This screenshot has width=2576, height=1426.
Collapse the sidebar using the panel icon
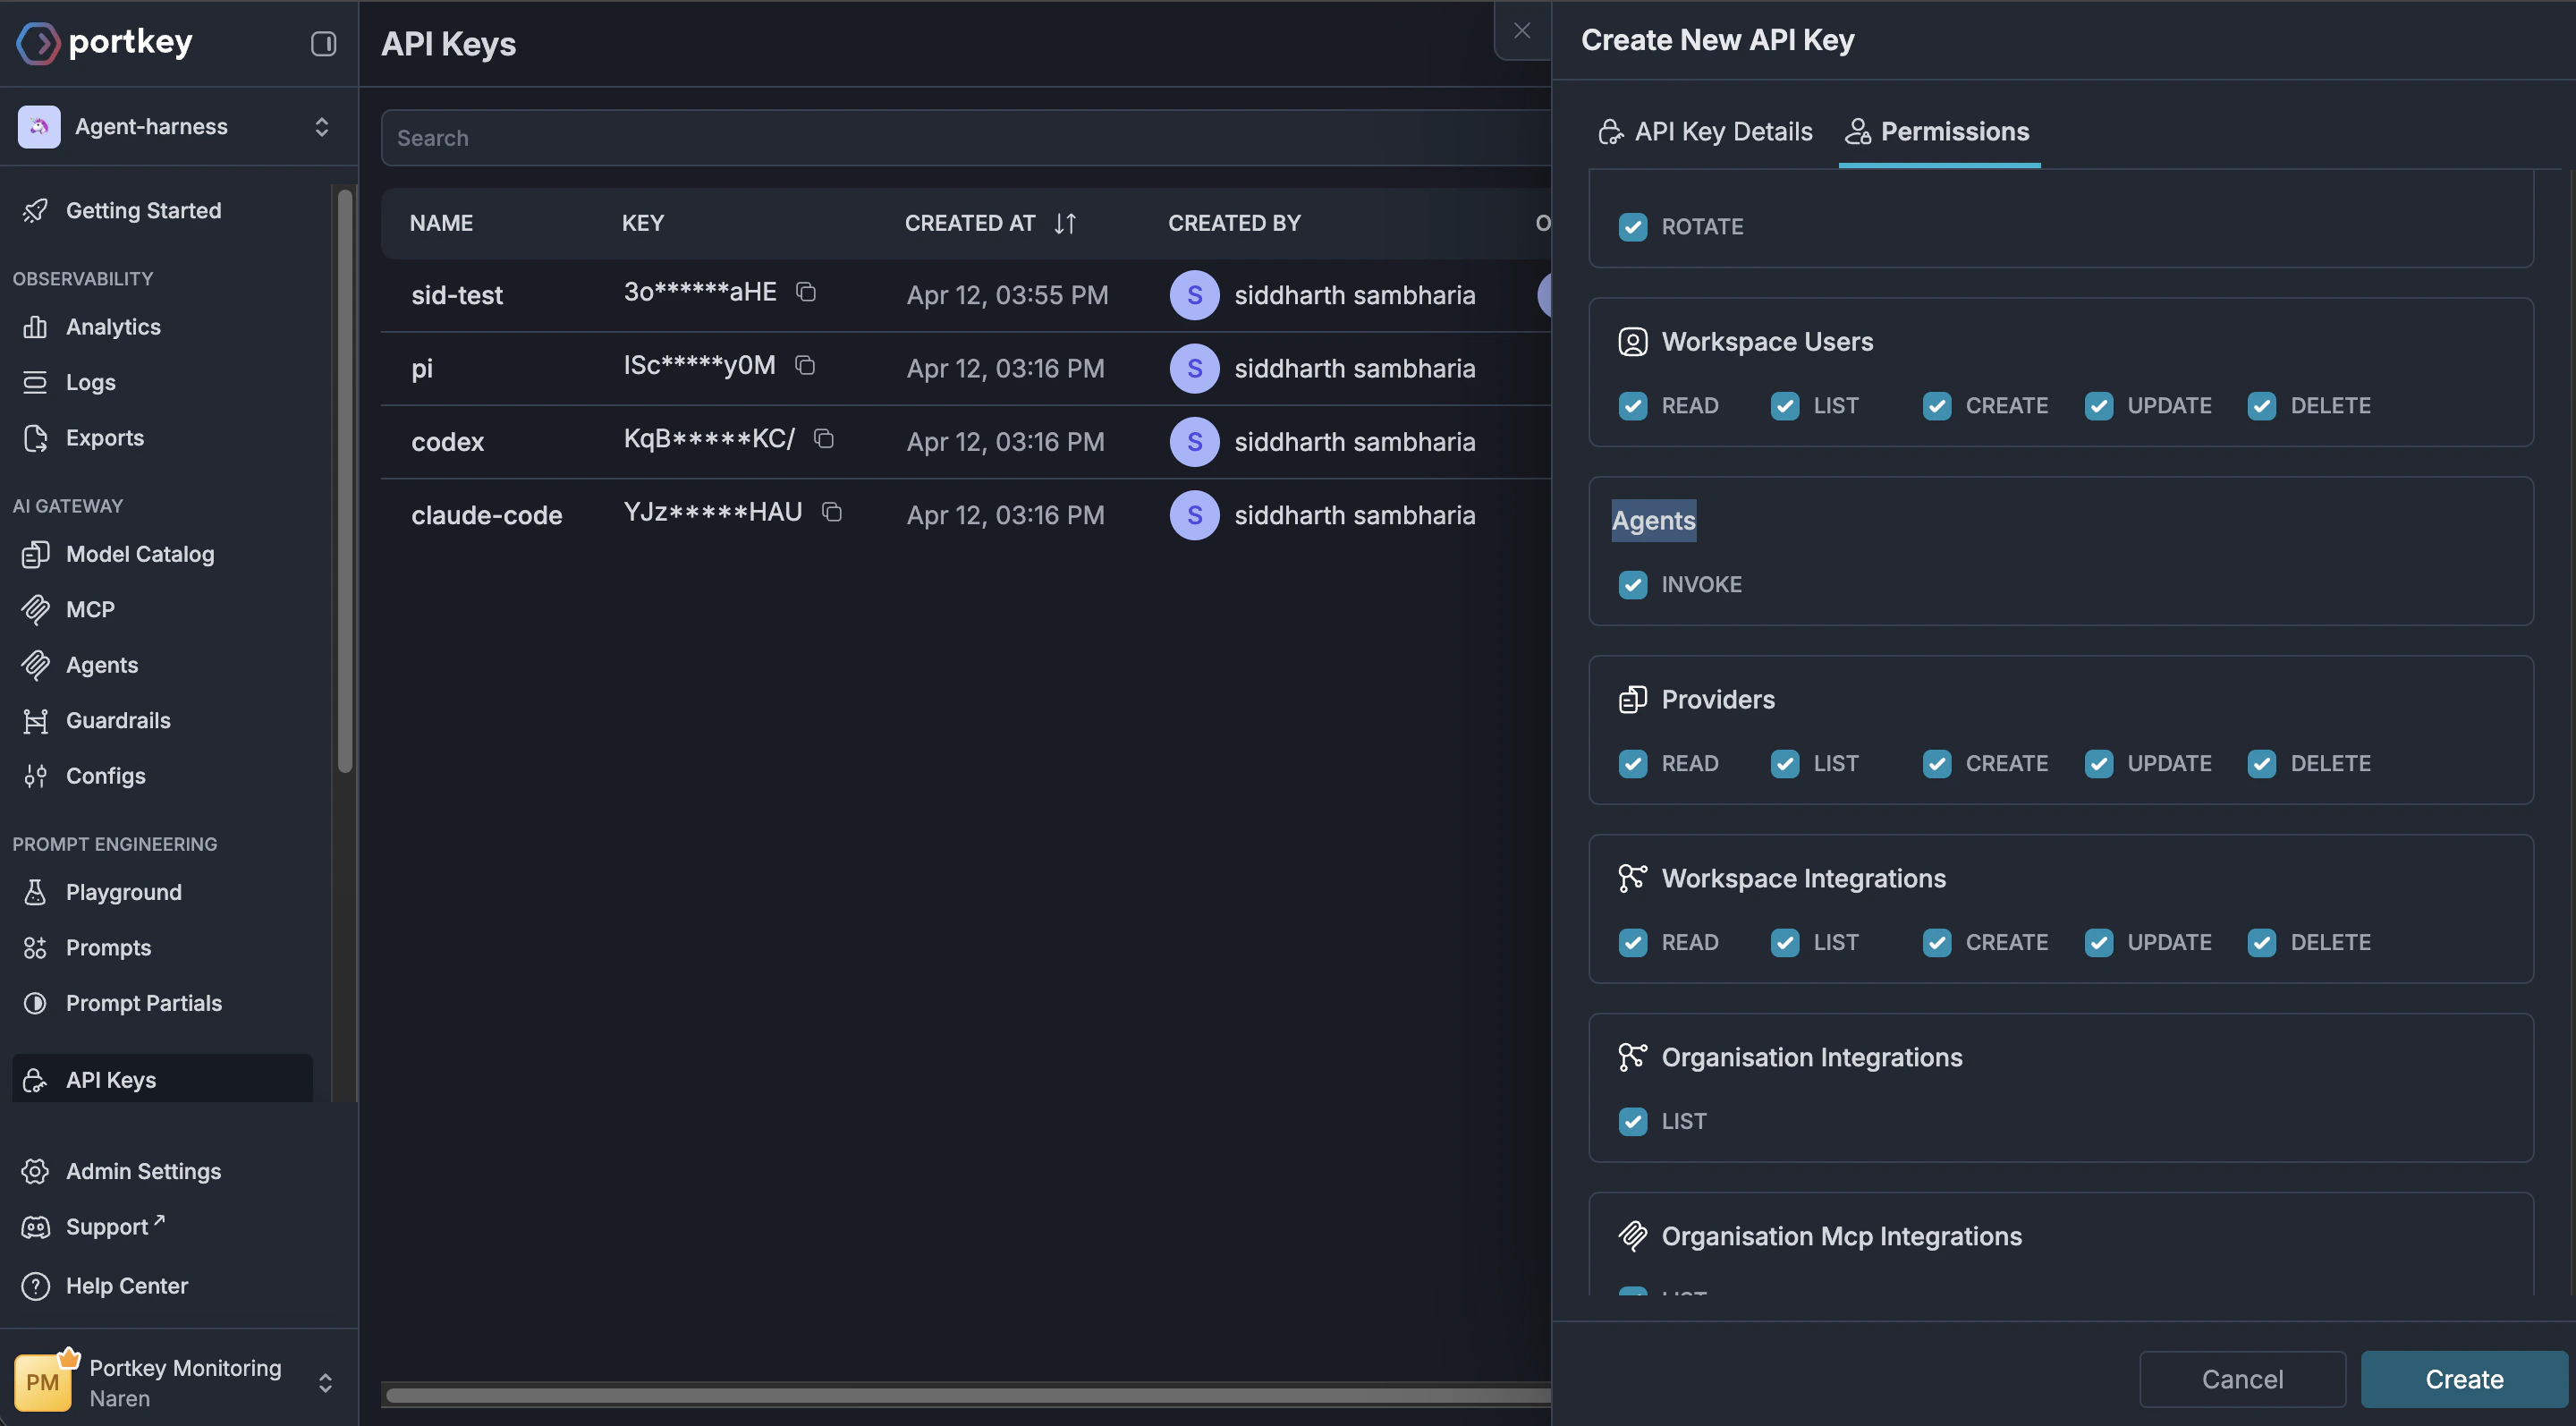coord(323,43)
